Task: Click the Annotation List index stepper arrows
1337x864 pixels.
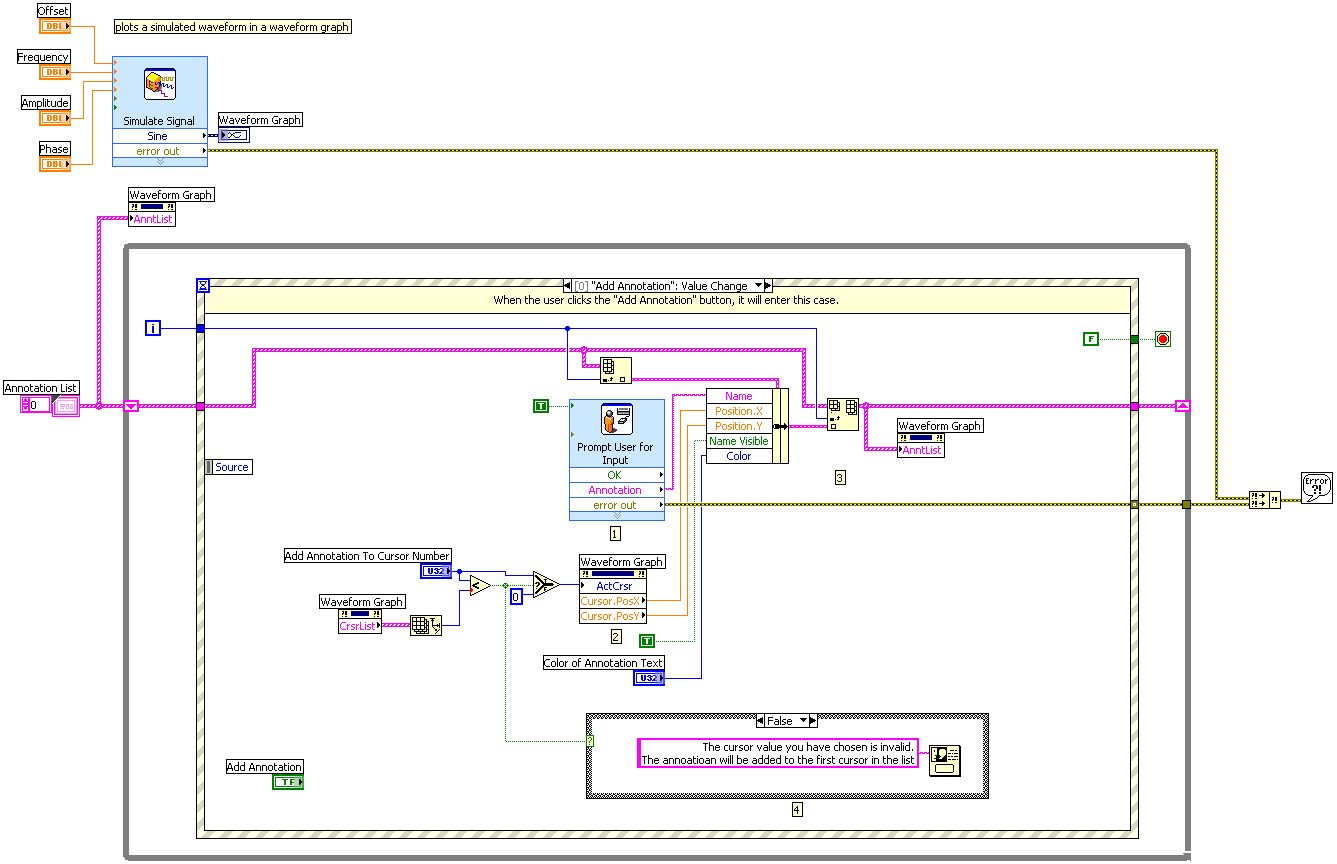Action: tap(27, 405)
